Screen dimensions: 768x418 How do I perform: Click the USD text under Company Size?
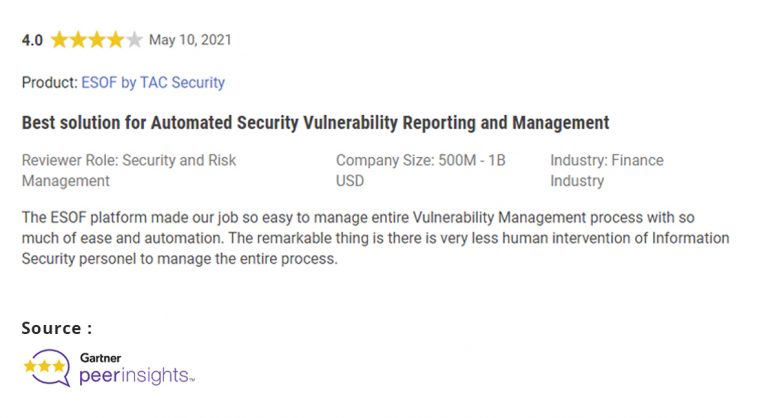tap(350, 181)
